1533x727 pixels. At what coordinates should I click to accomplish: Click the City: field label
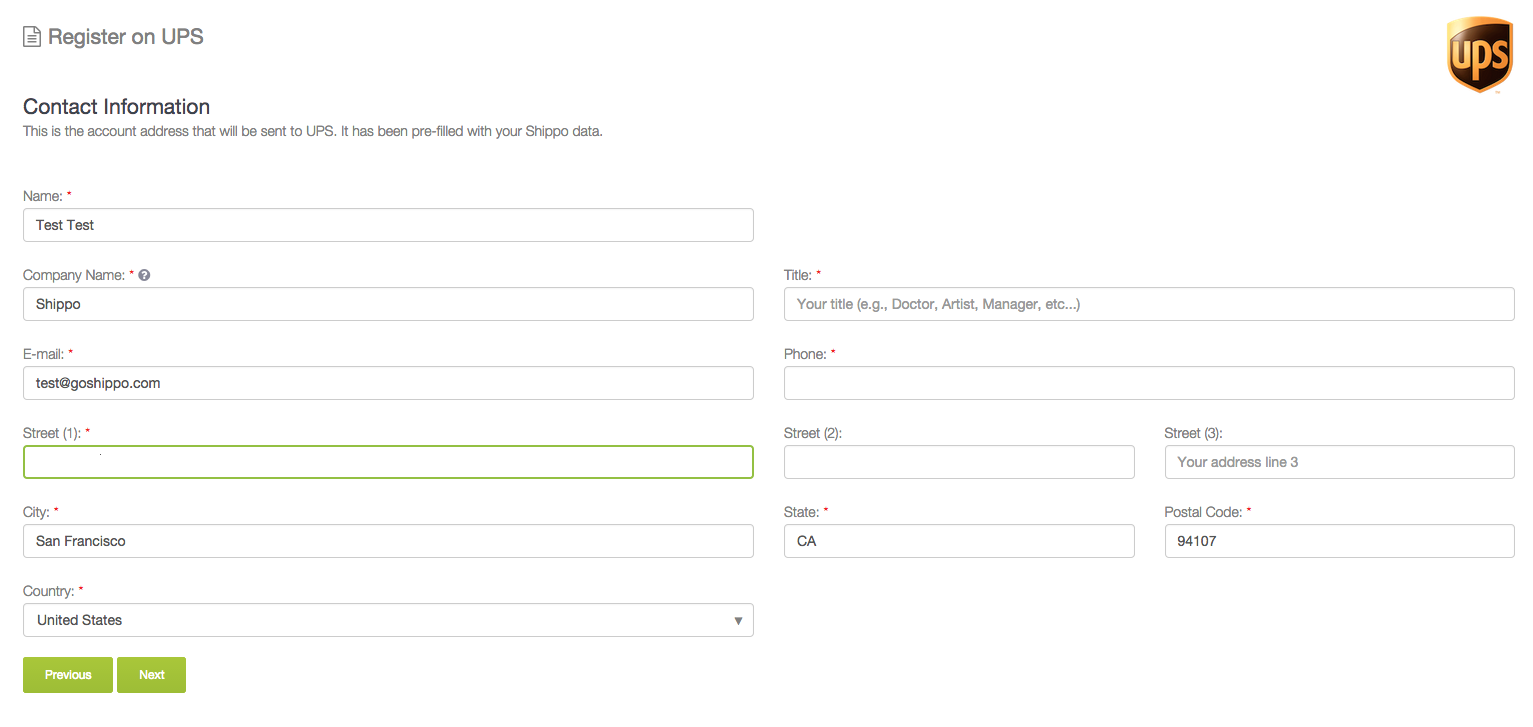pos(36,512)
